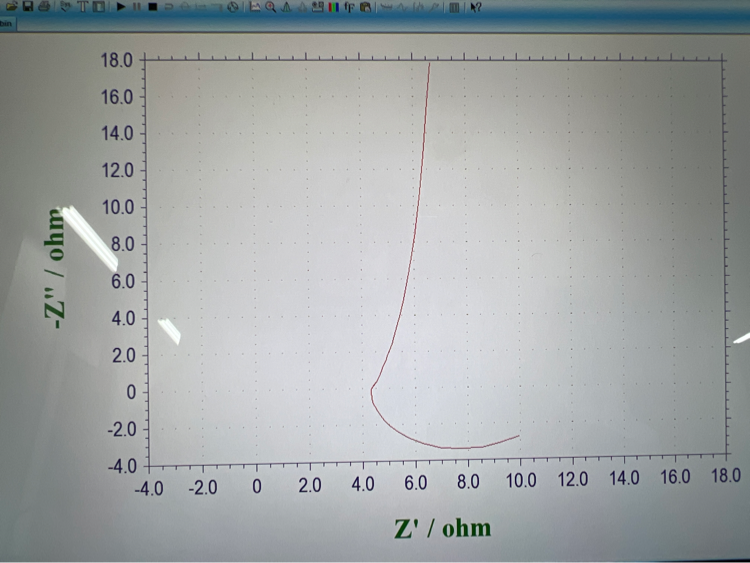Open the font settings 'fF' icon
The image size is (750, 563).
(349, 7)
